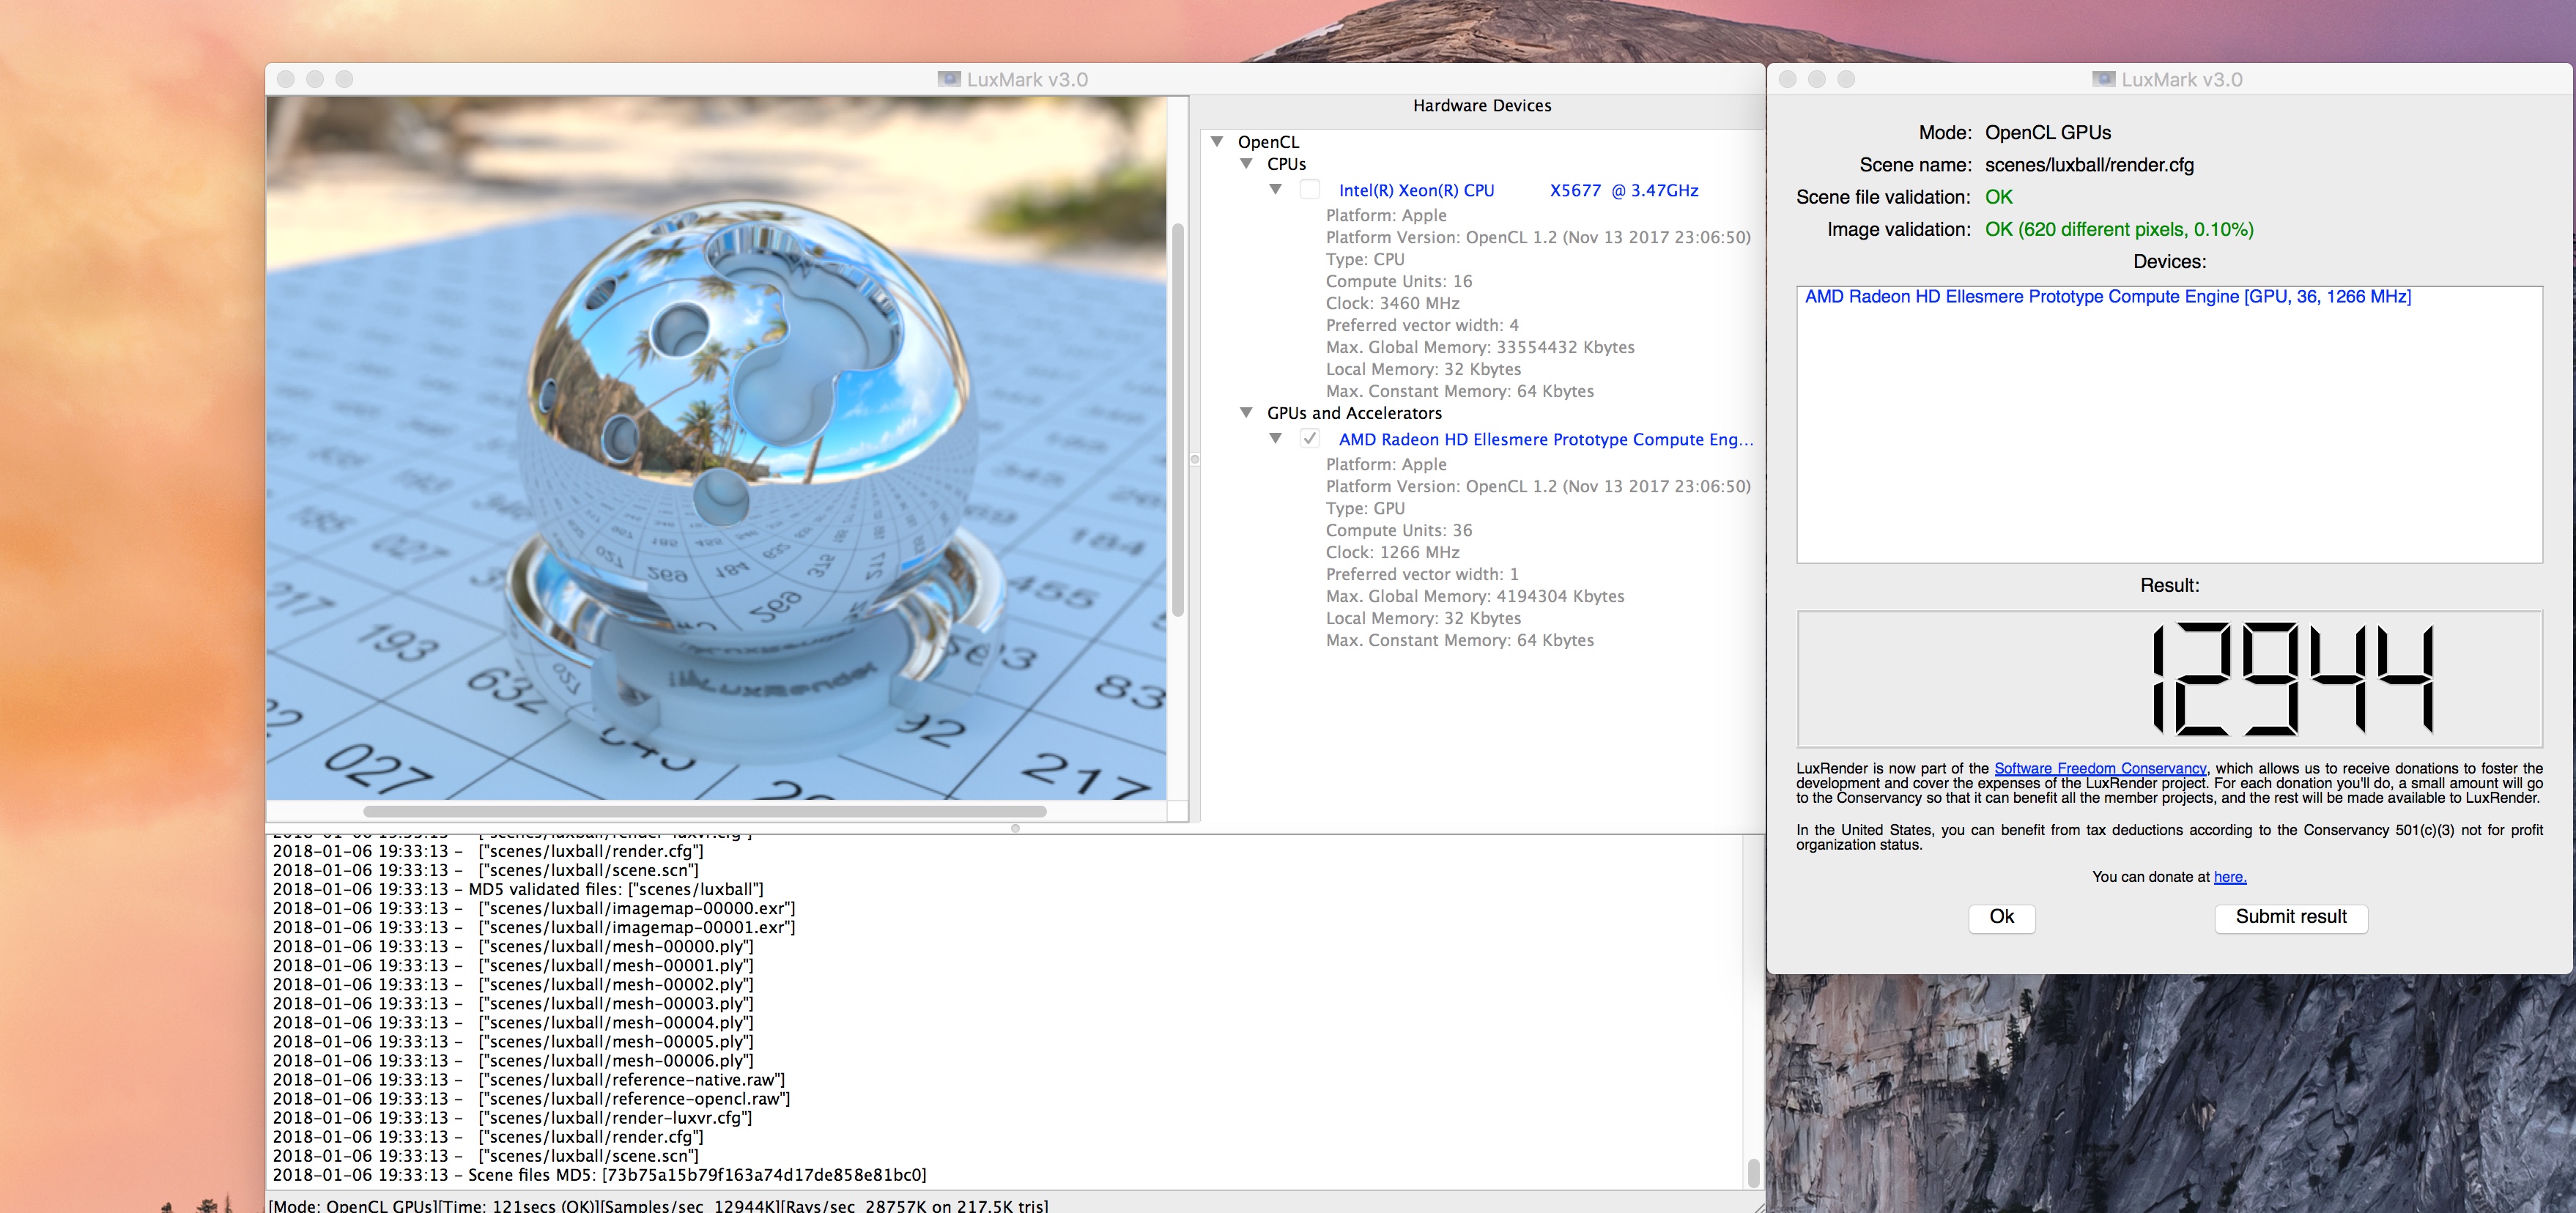The width and height of the screenshot is (2576, 1213).
Task: Click the 'MD5 validated files' log line
Action: point(518,889)
